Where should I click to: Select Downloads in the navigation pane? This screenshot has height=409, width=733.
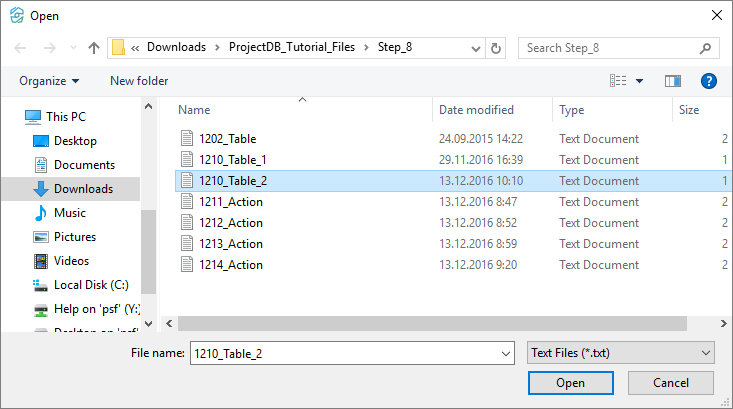click(82, 189)
